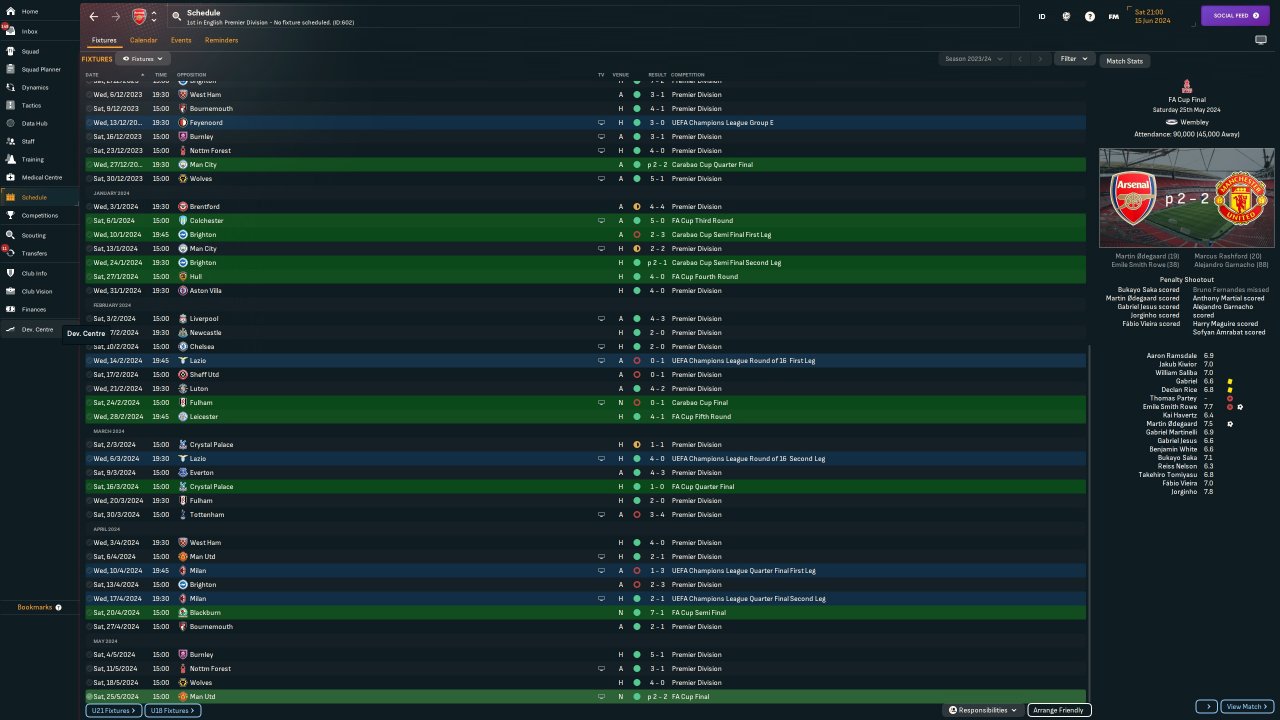Screen dimensions: 1280x720
Task: Click the ID icon in top bar
Action: click(x=1042, y=17)
